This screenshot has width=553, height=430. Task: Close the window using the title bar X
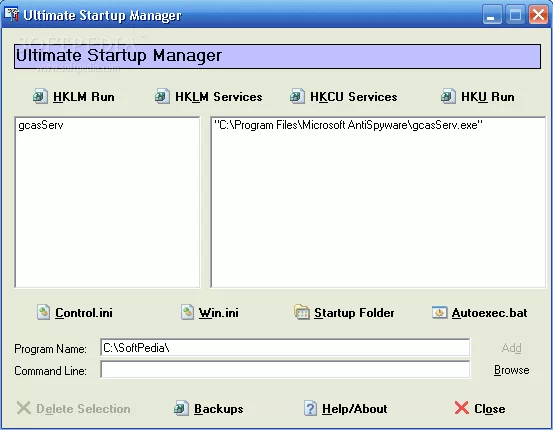click(x=538, y=15)
